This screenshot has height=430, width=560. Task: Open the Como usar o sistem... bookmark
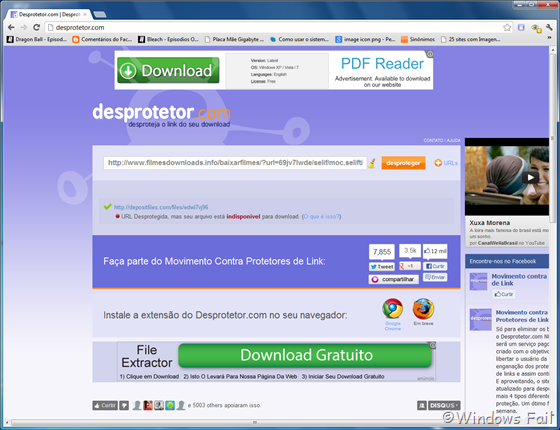point(300,39)
